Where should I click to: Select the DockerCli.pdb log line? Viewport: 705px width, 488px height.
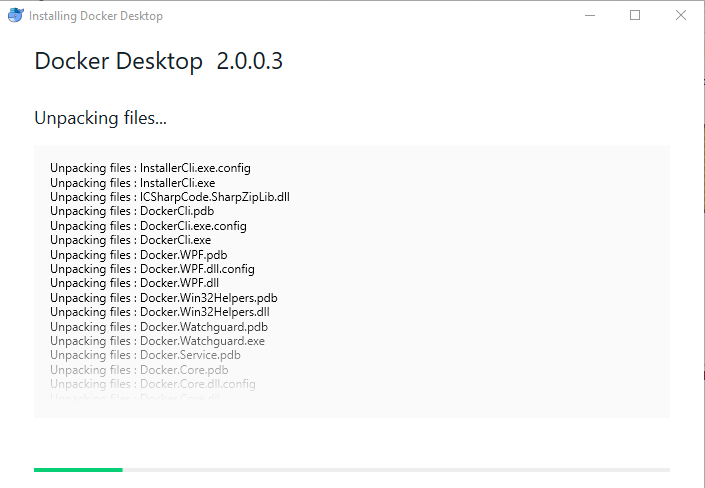click(x=132, y=211)
